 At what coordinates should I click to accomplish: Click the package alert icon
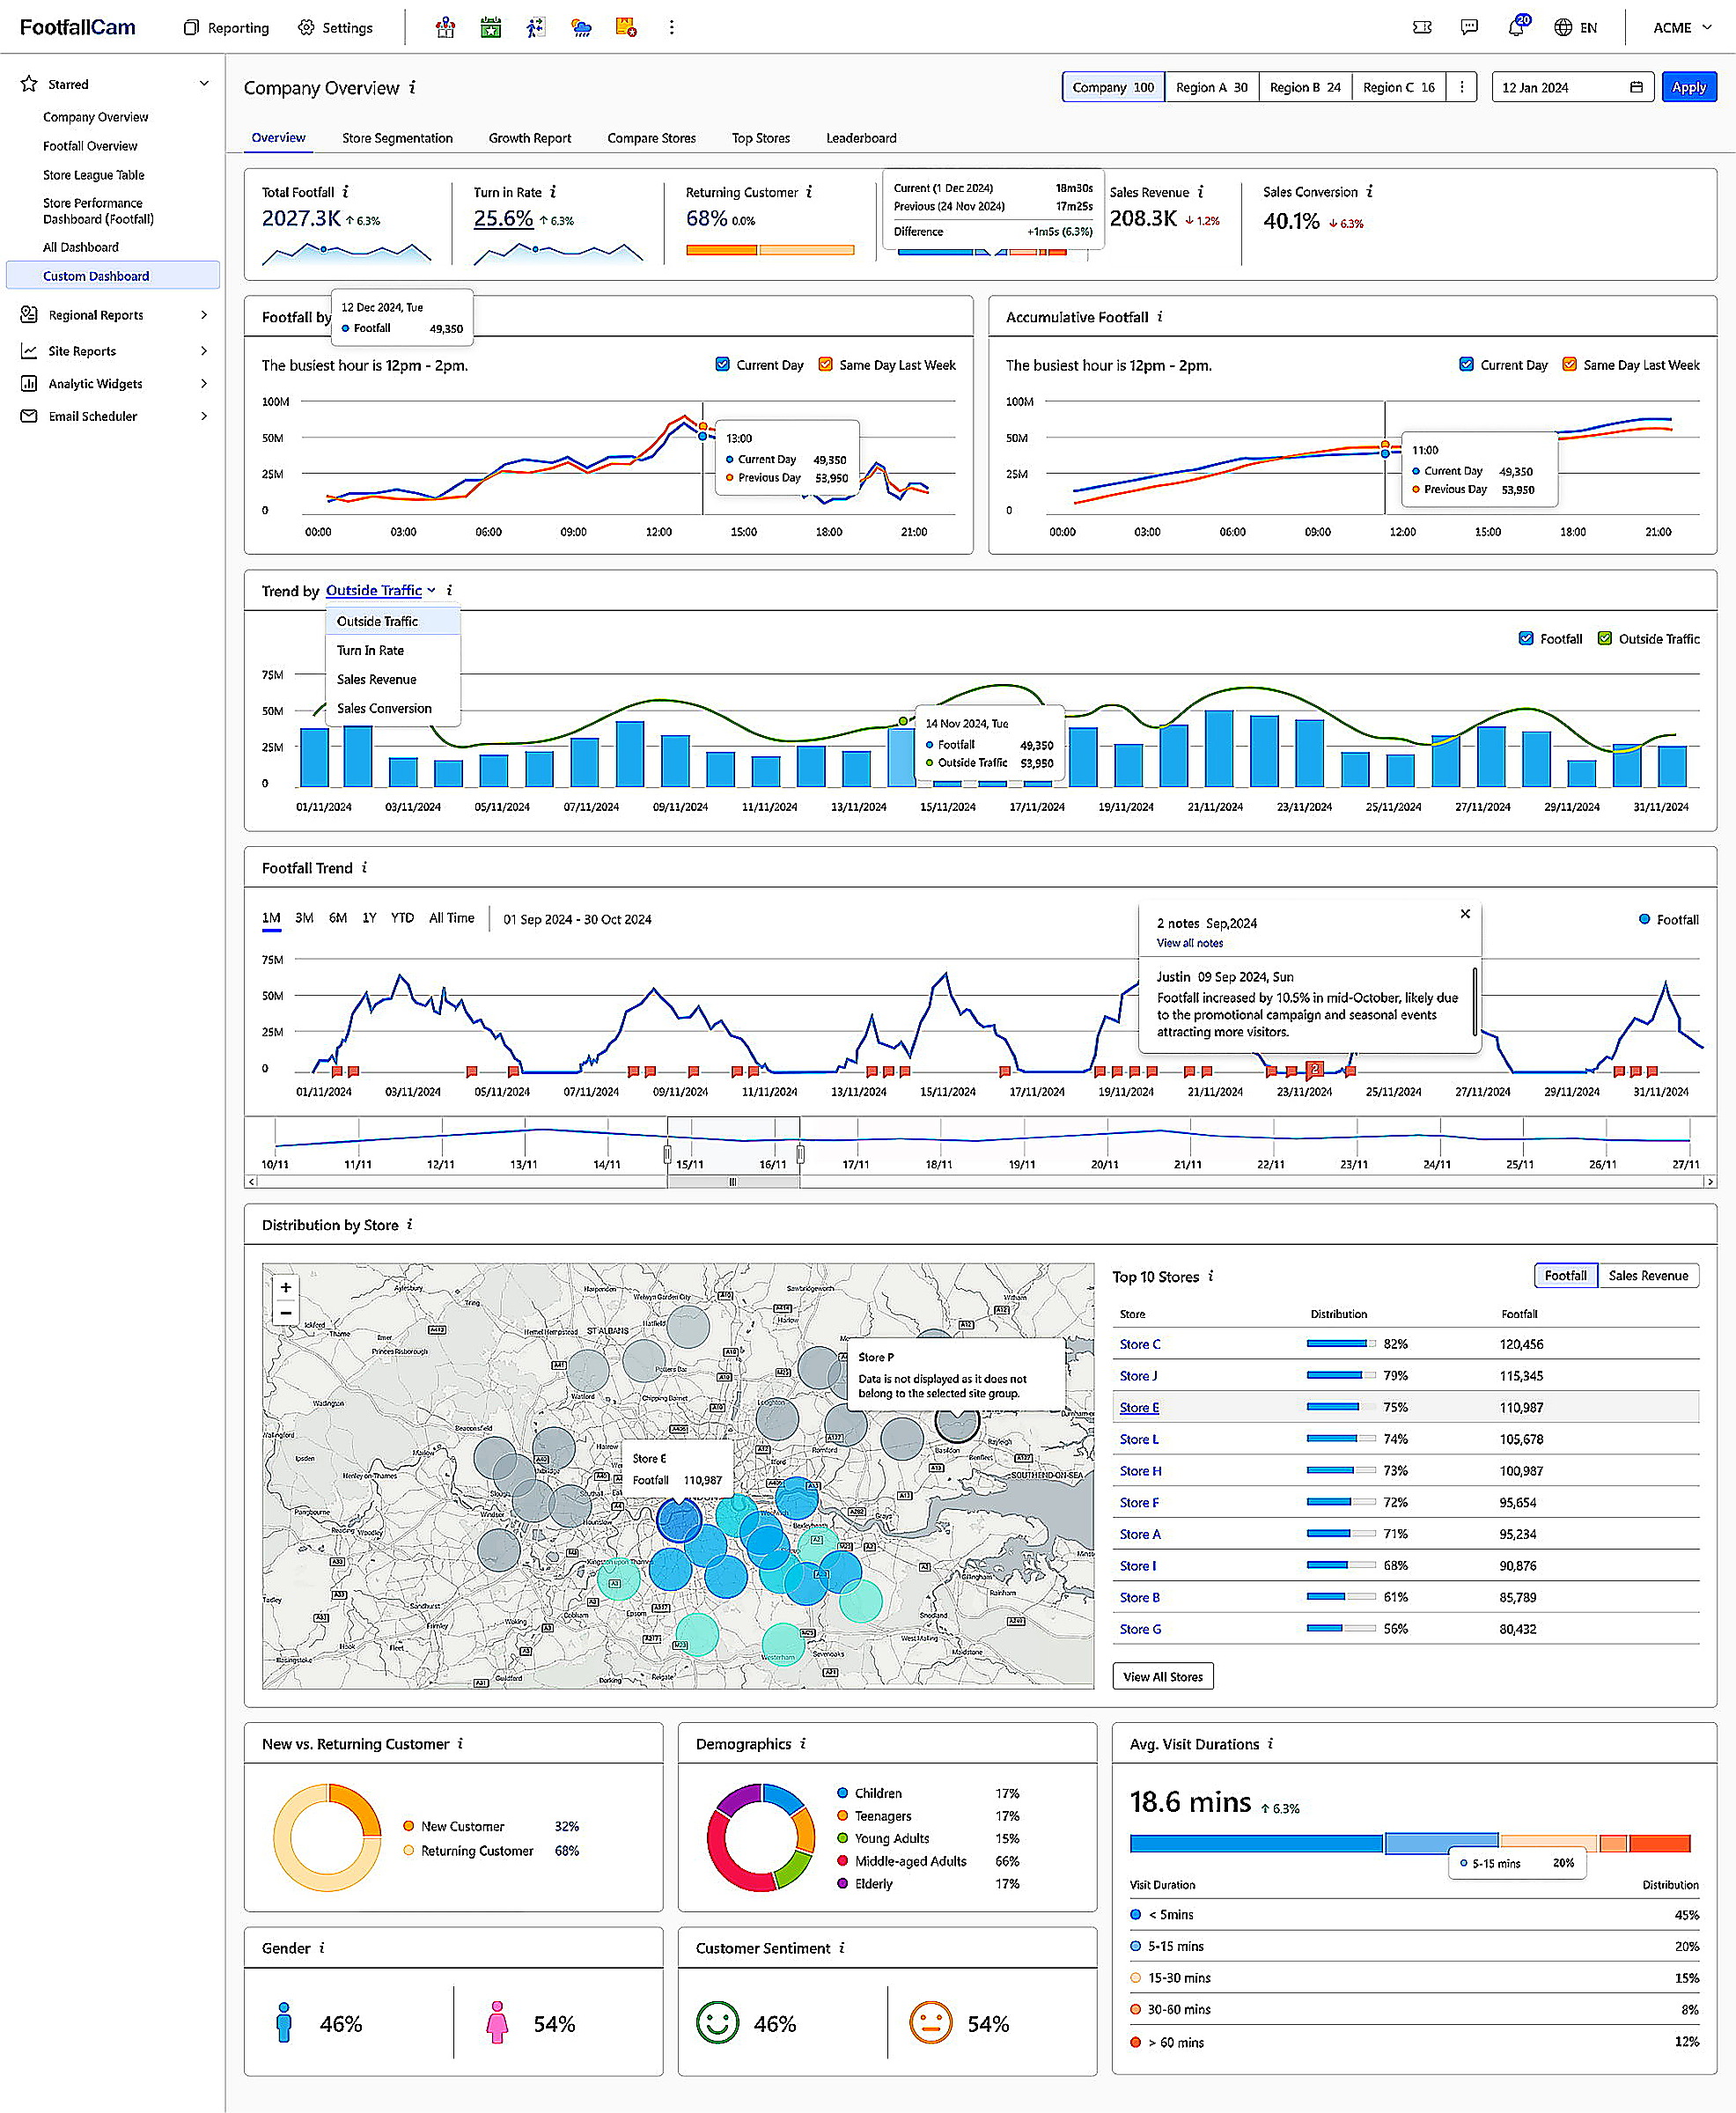click(x=626, y=28)
